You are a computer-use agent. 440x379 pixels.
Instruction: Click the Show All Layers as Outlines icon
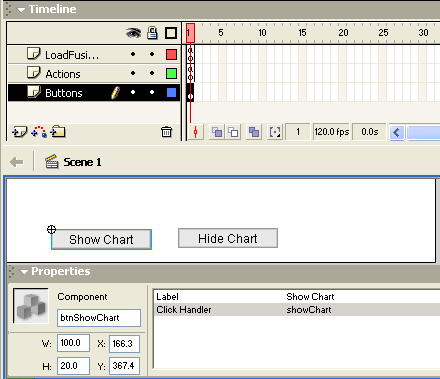(x=171, y=33)
